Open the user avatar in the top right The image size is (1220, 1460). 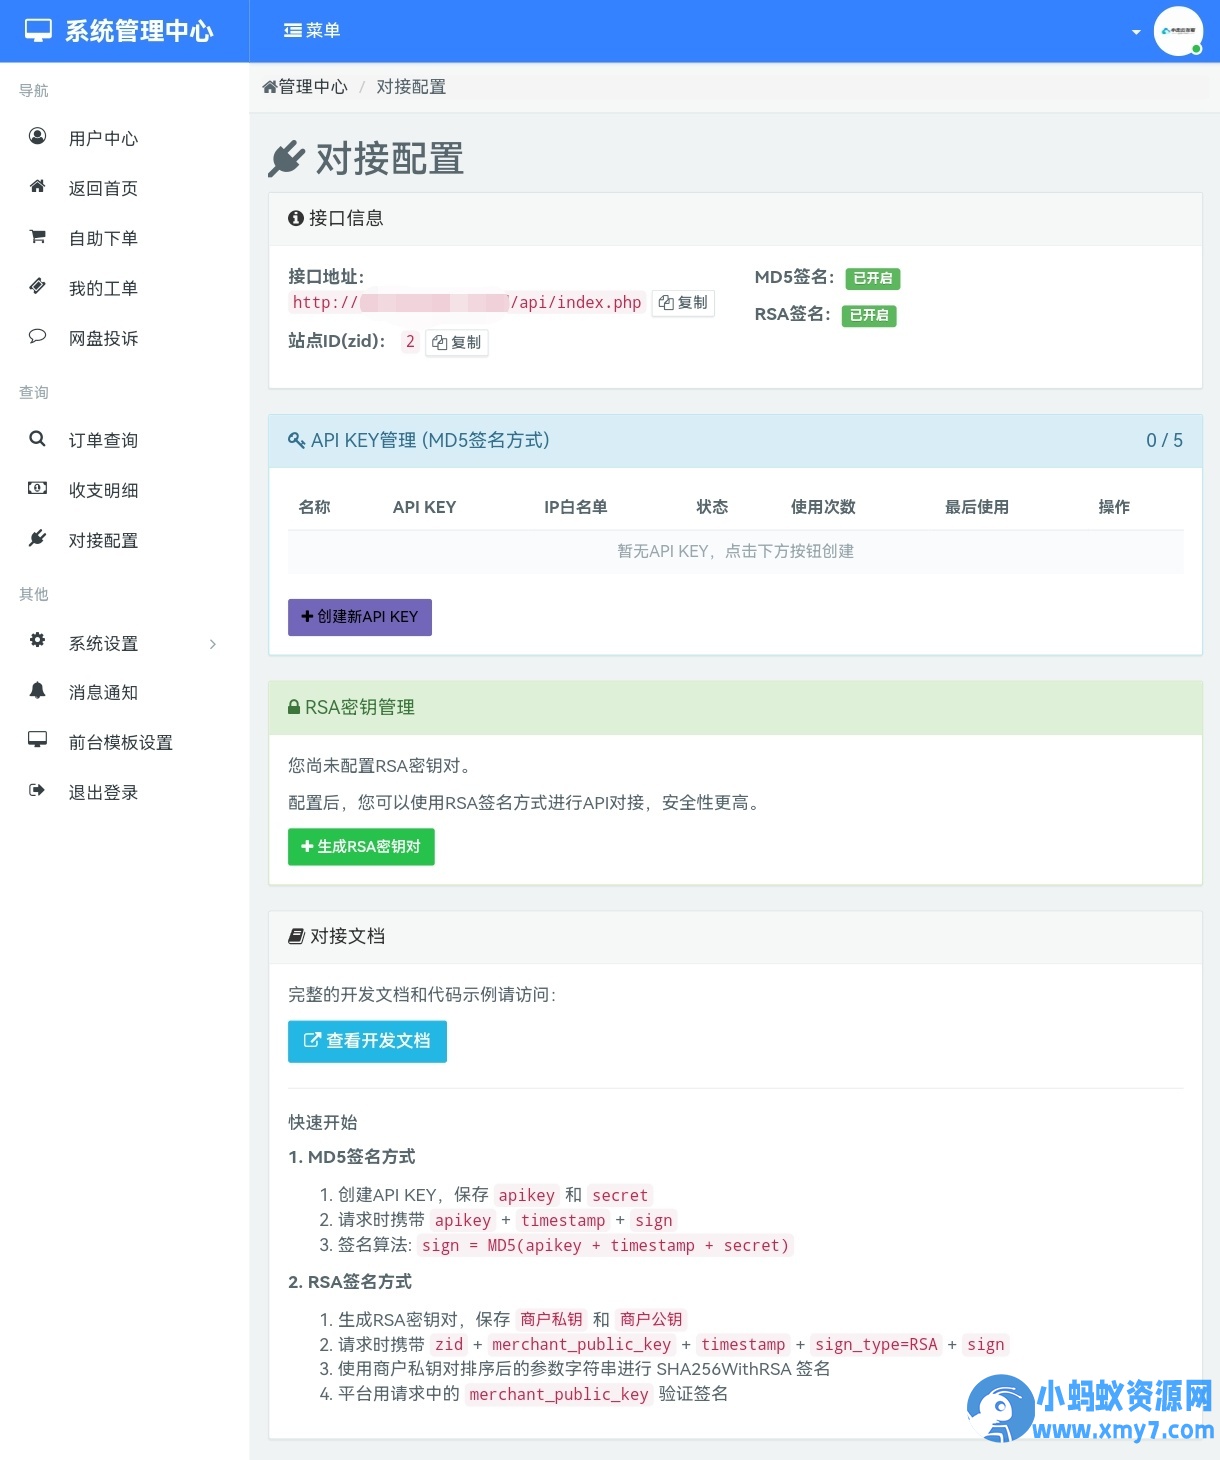click(x=1178, y=31)
